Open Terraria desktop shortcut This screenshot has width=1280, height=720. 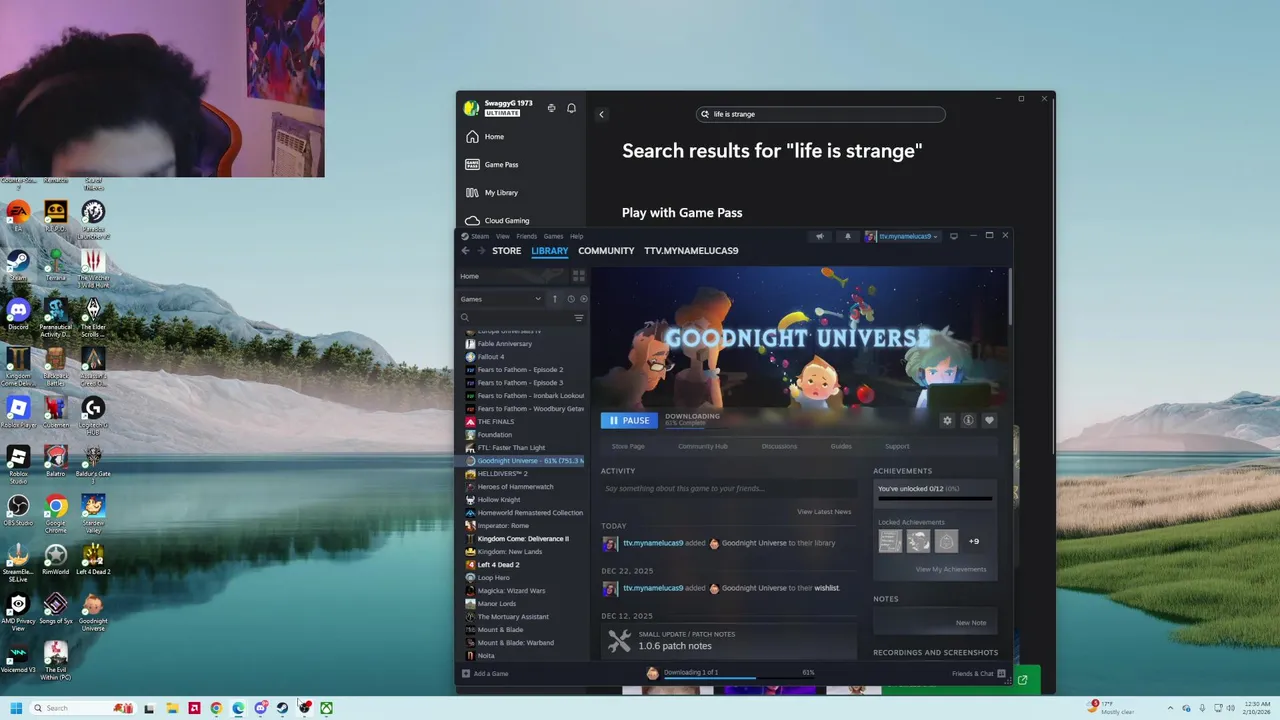56,265
